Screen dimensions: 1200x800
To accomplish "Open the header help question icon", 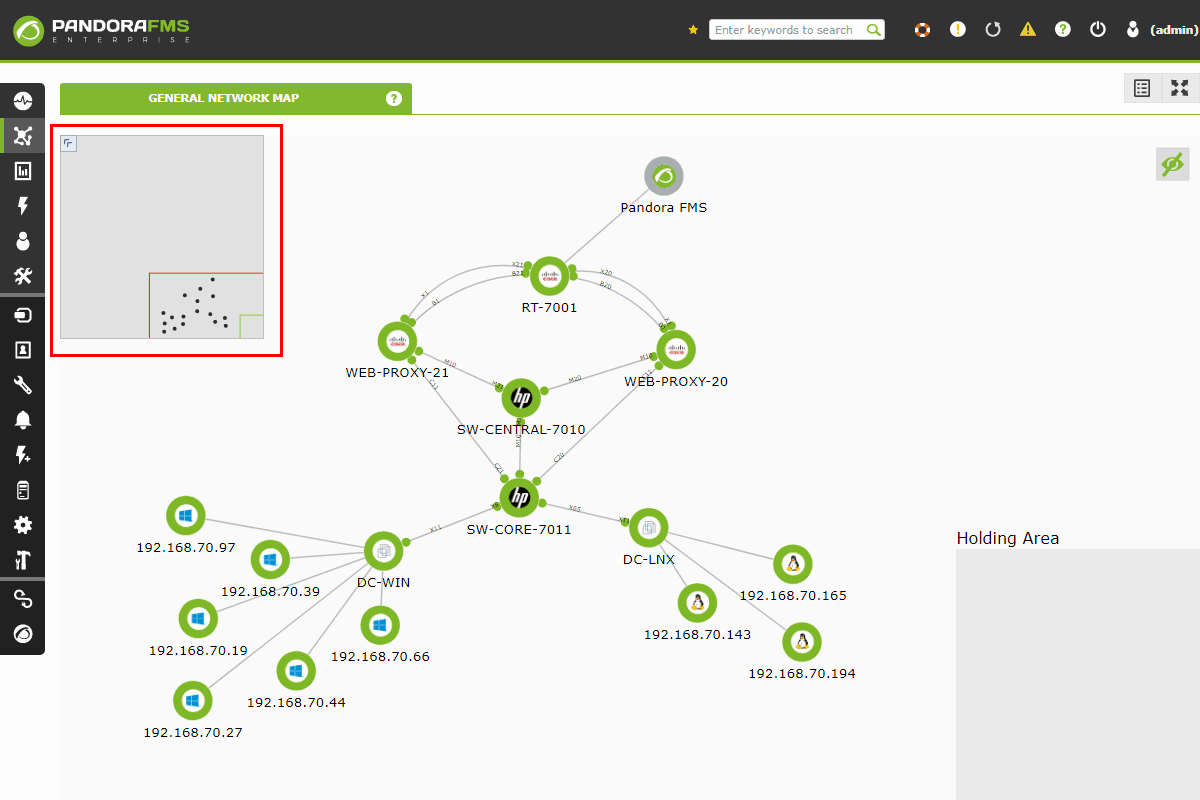I will pyautogui.click(x=1063, y=30).
